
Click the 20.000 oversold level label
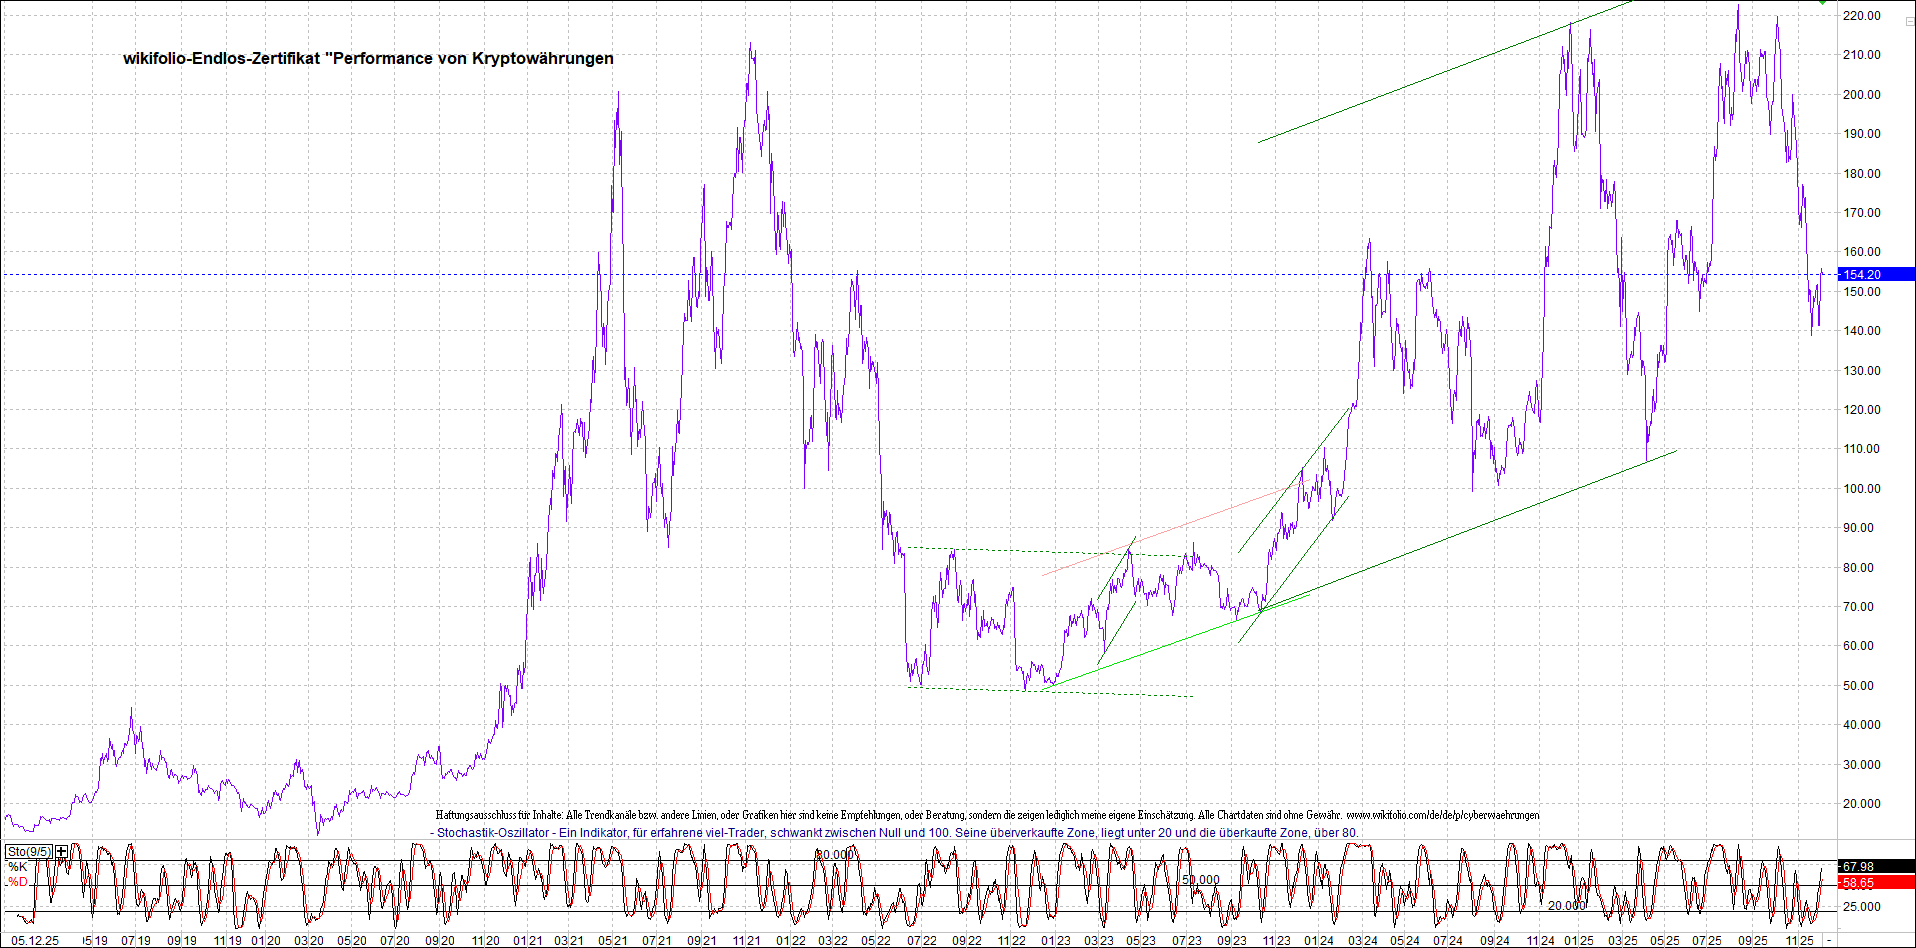point(1566,905)
